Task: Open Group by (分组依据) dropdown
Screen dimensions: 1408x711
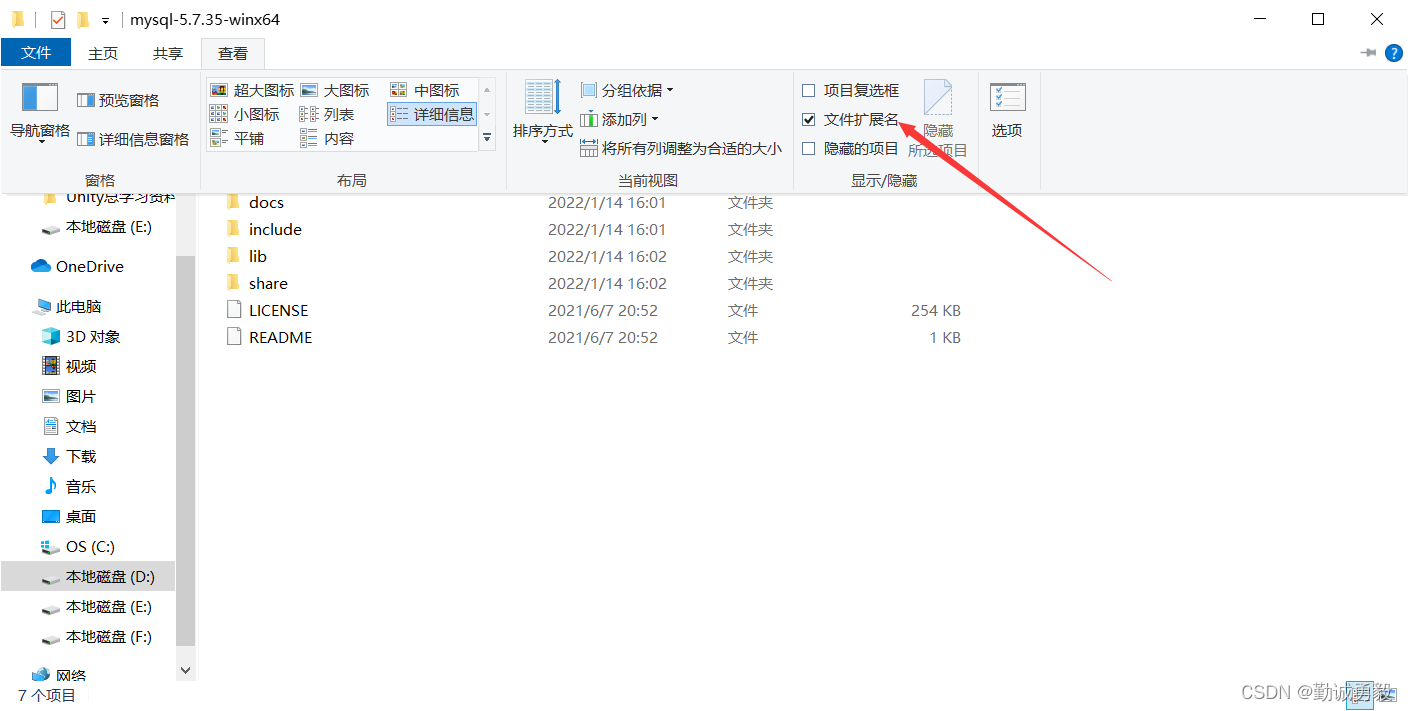Action: pyautogui.click(x=627, y=90)
